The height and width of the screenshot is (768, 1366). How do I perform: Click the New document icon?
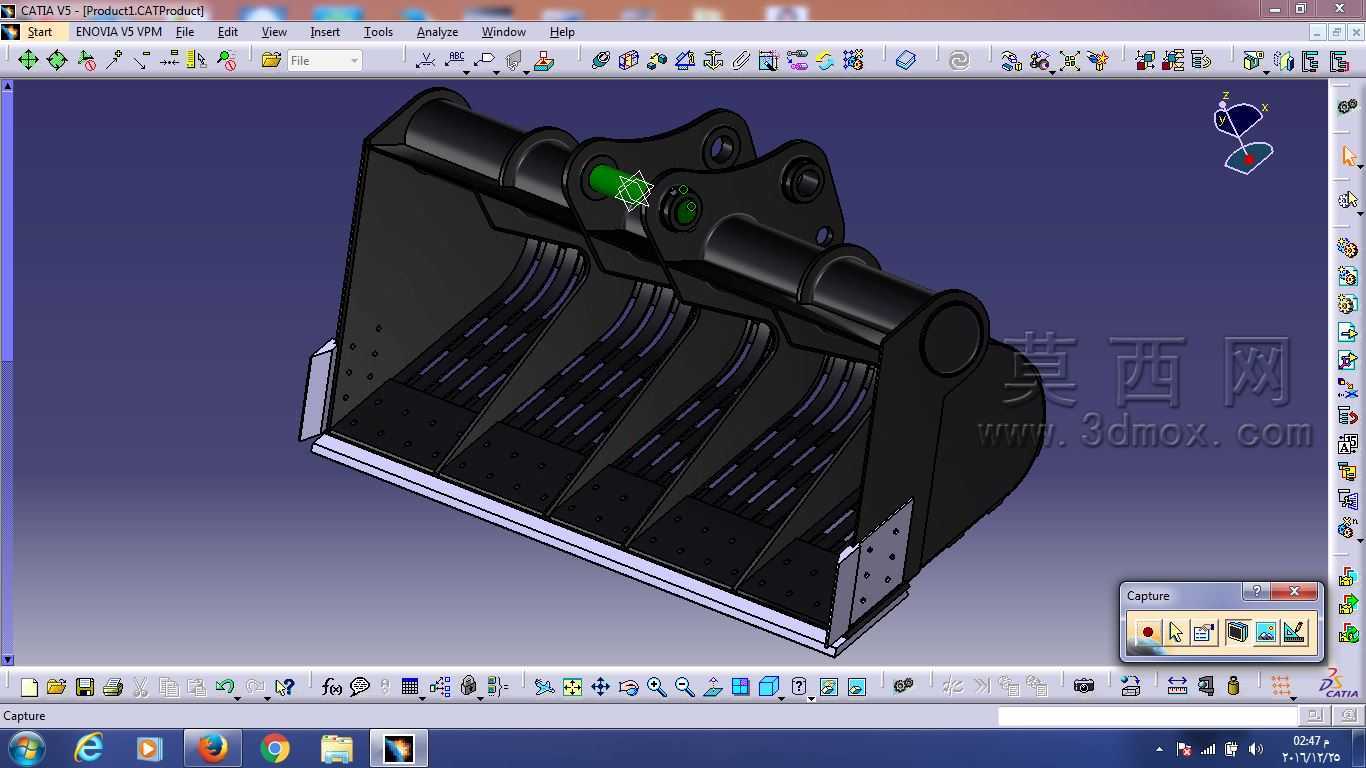[29, 687]
